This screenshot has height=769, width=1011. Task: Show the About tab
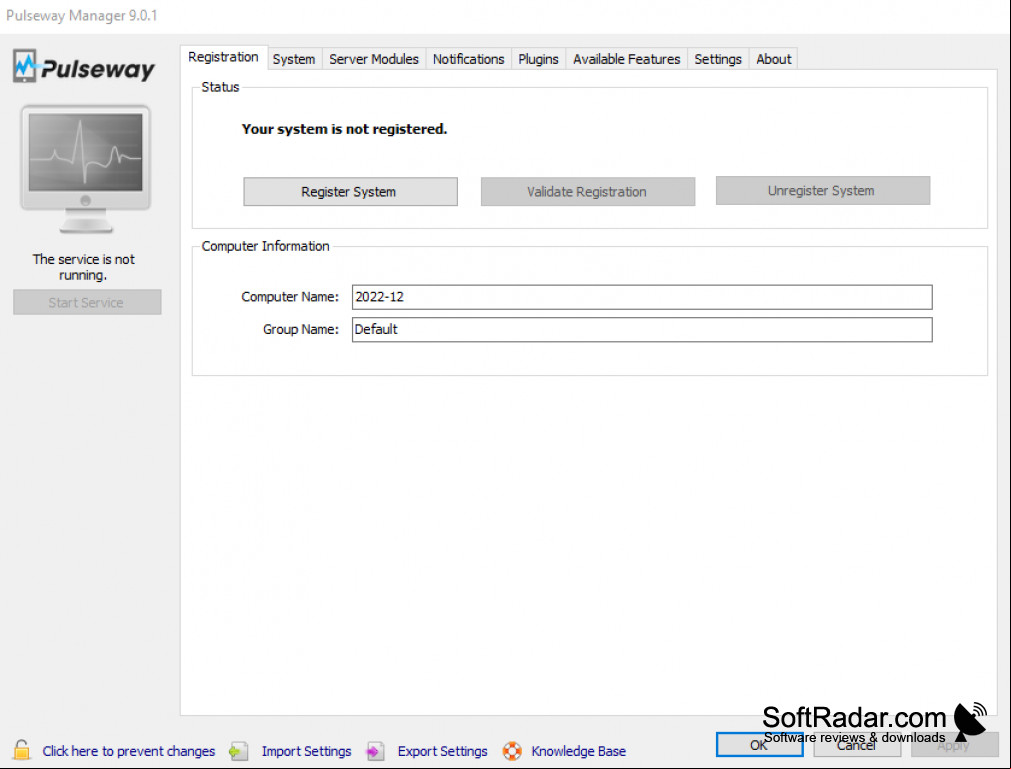point(774,59)
